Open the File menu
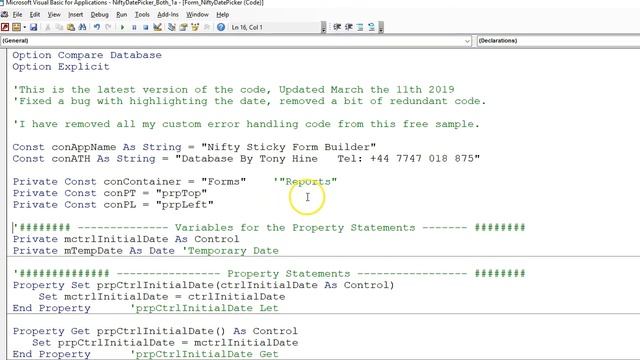 coord(18,14)
